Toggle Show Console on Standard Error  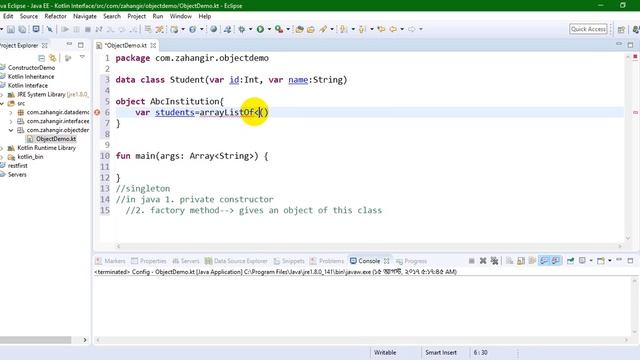pyautogui.click(x=556, y=260)
